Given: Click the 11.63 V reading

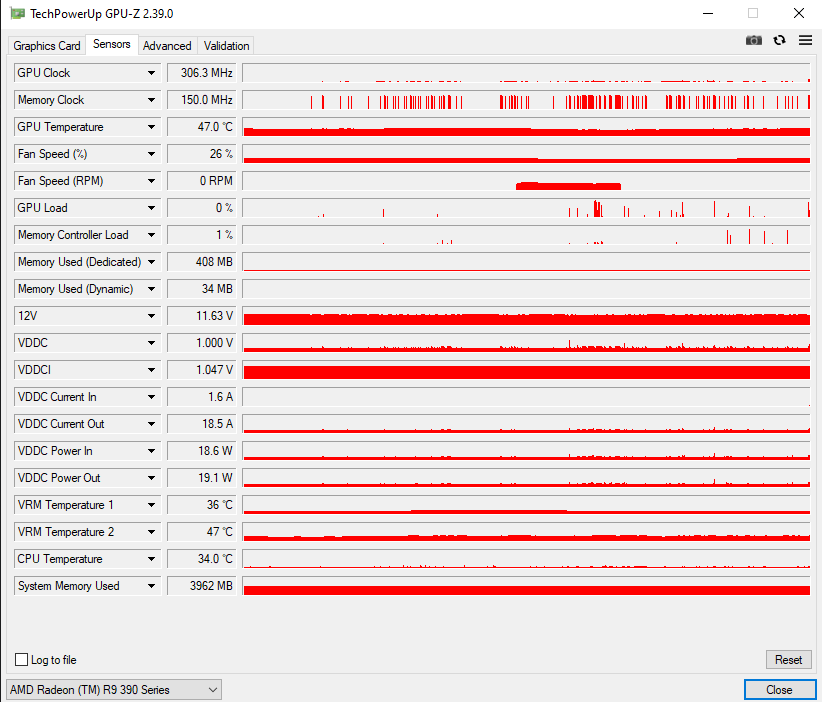Looking at the screenshot, I should click(x=202, y=316).
